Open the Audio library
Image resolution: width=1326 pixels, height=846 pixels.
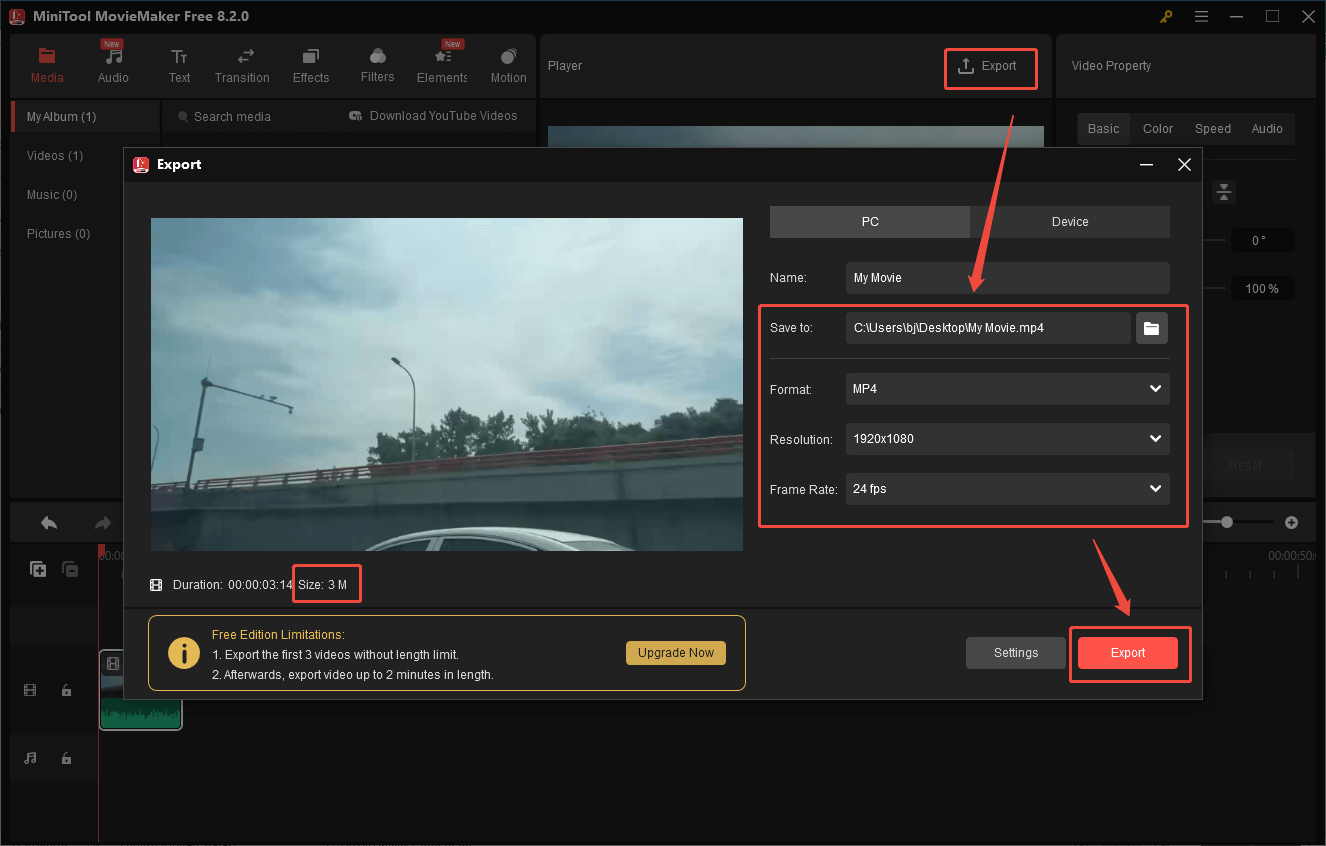[x=112, y=63]
